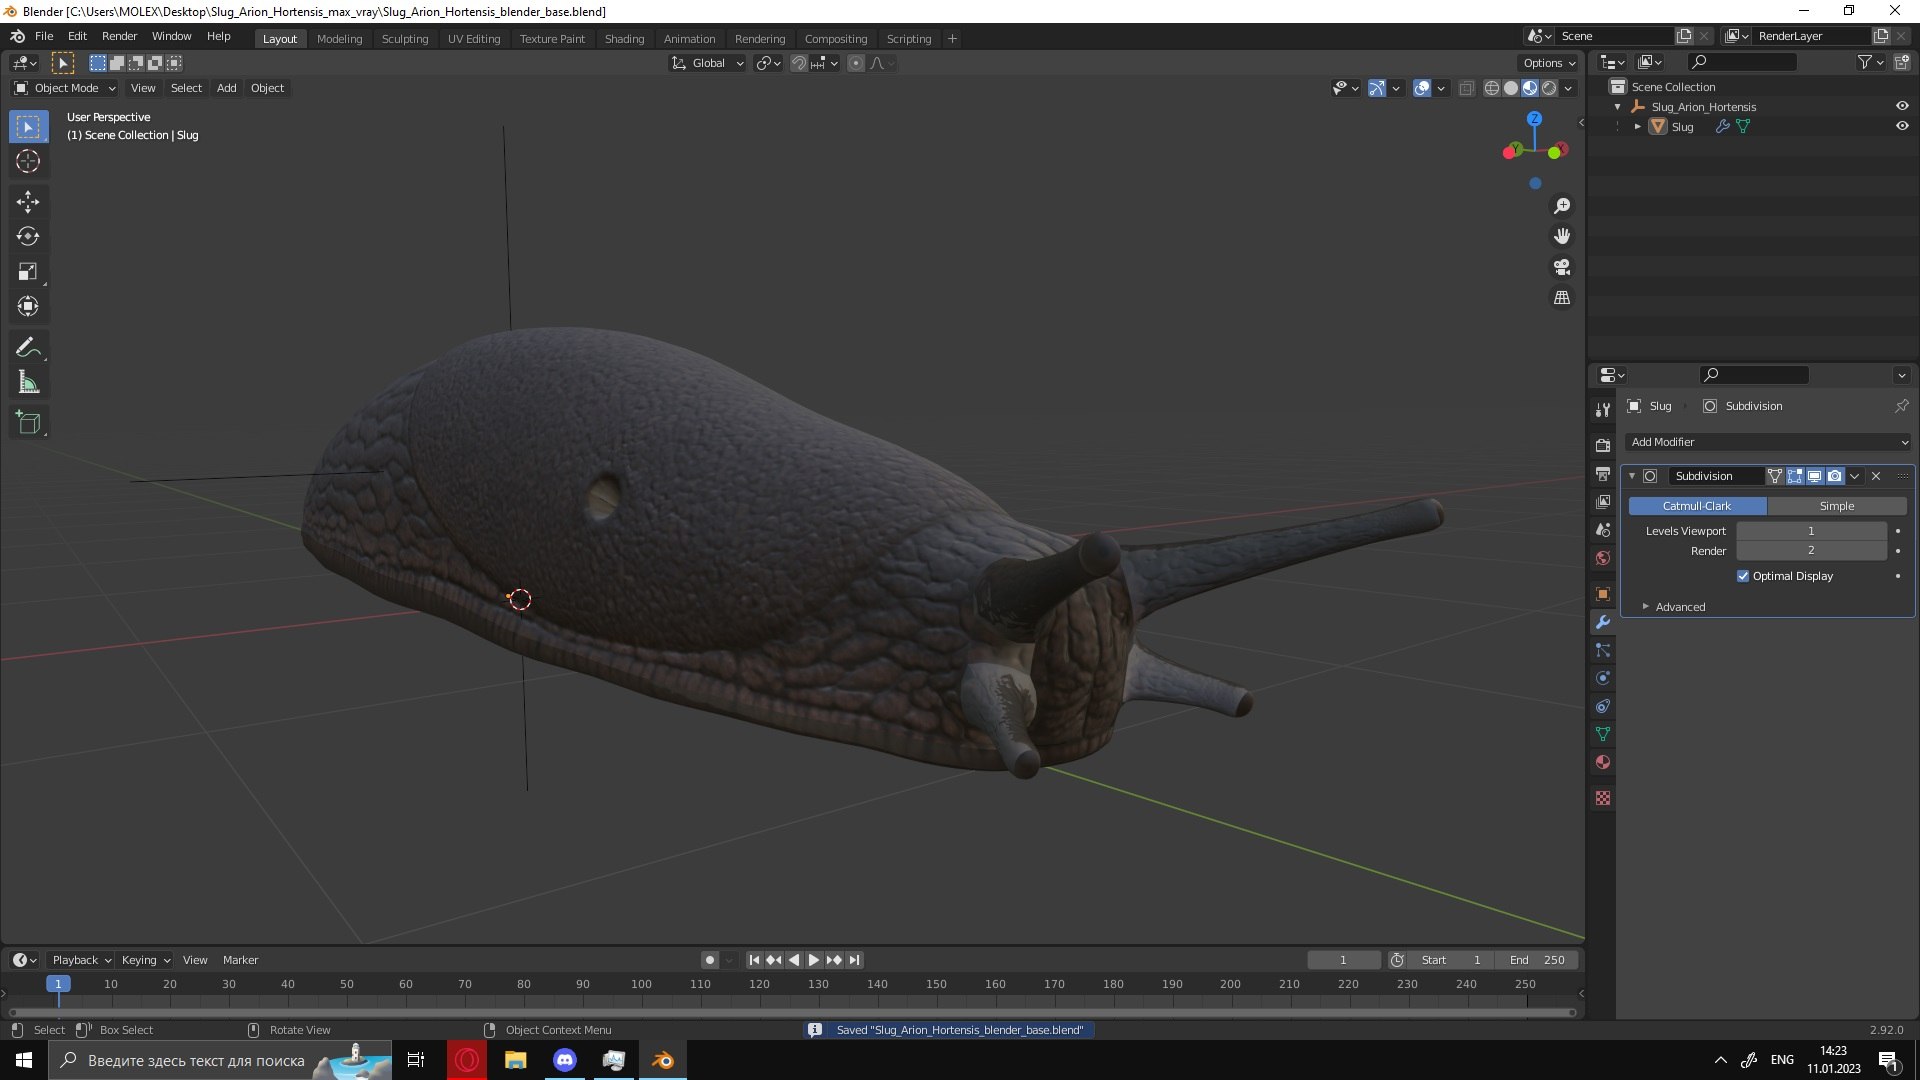Open Render properties tab icon

[1603, 445]
